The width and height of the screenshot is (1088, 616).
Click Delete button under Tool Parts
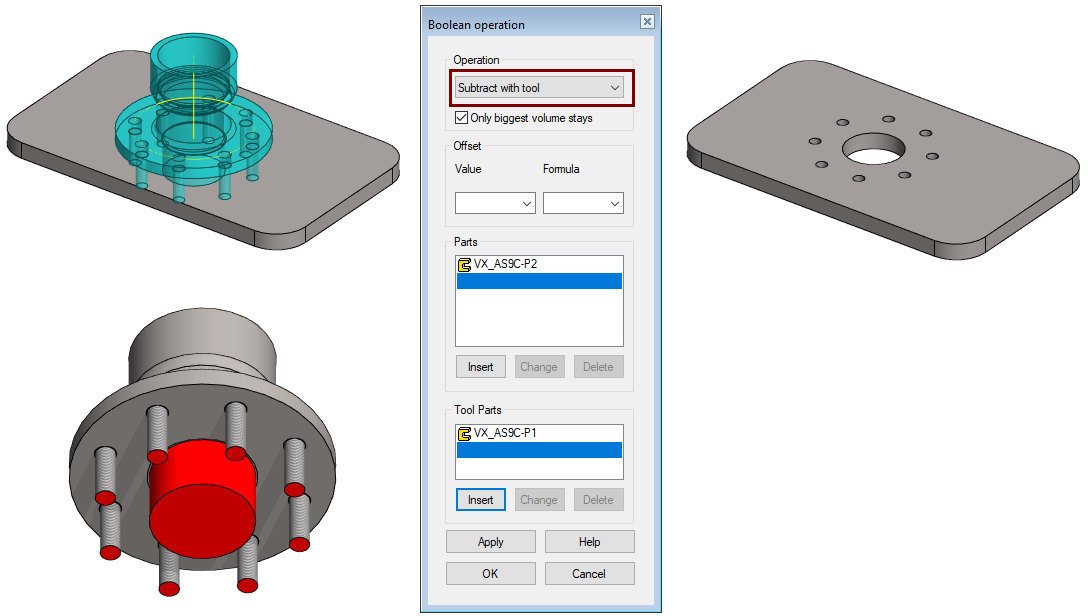click(598, 500)
